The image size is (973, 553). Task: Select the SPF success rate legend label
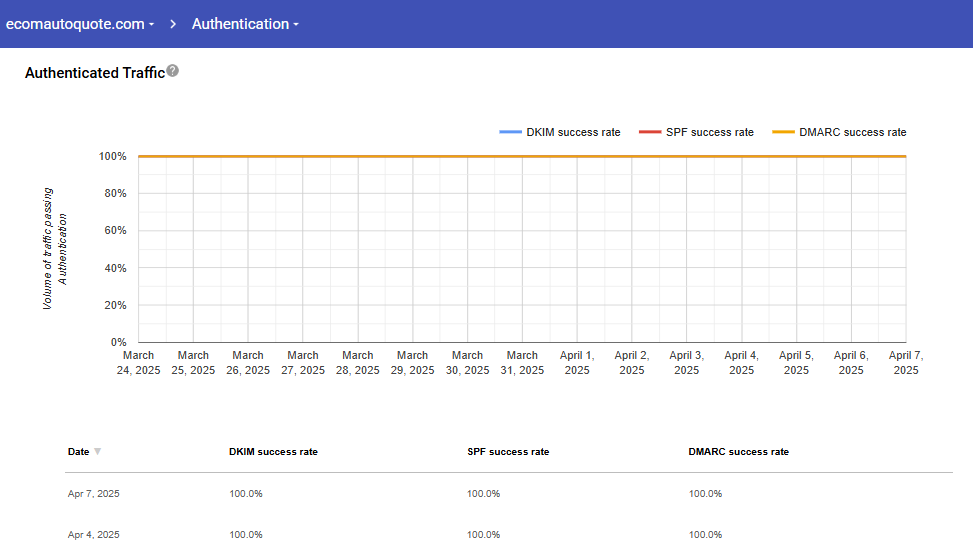tap(709, 132)
